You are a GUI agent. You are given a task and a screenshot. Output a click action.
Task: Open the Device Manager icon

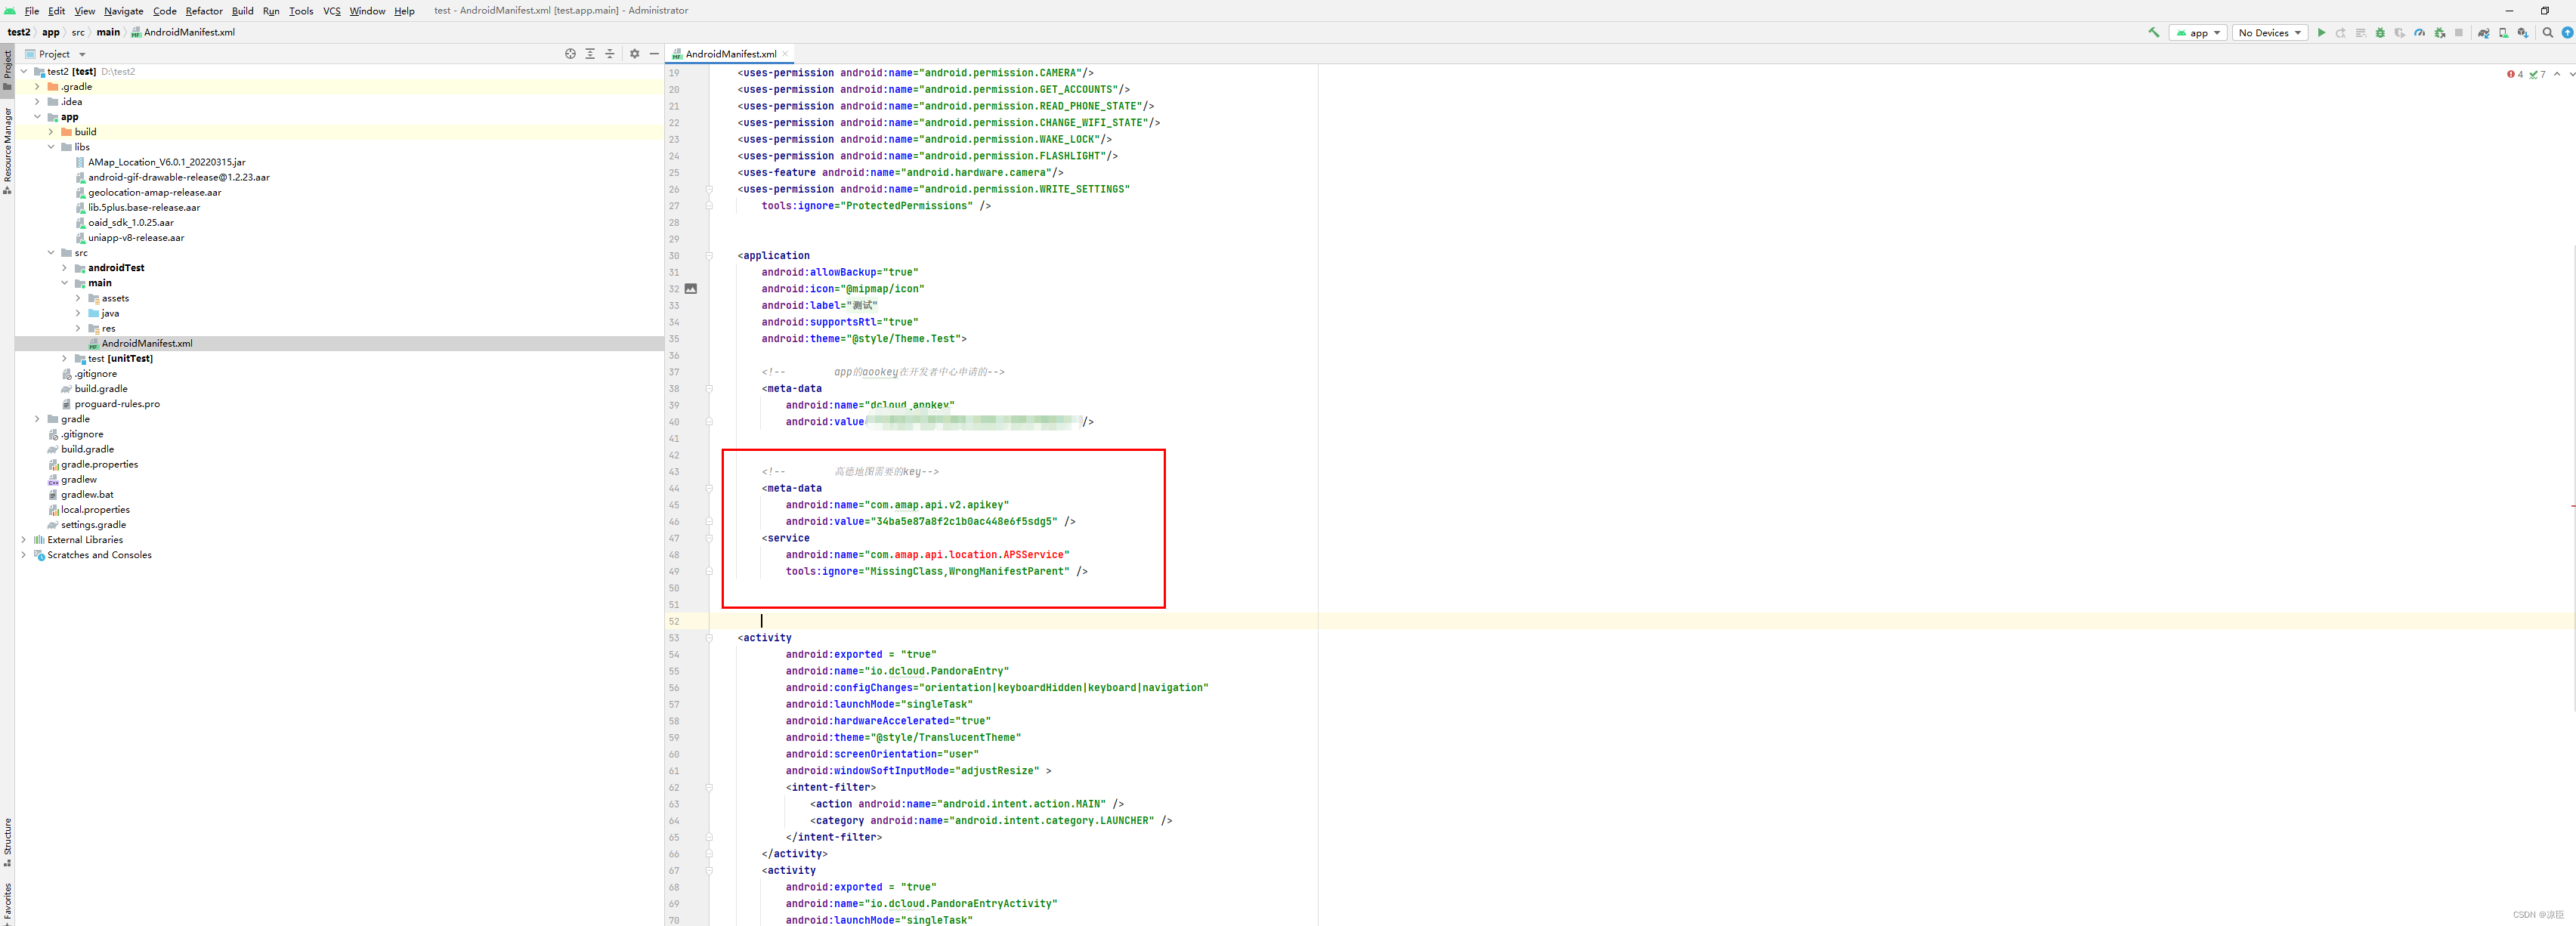2503,33
